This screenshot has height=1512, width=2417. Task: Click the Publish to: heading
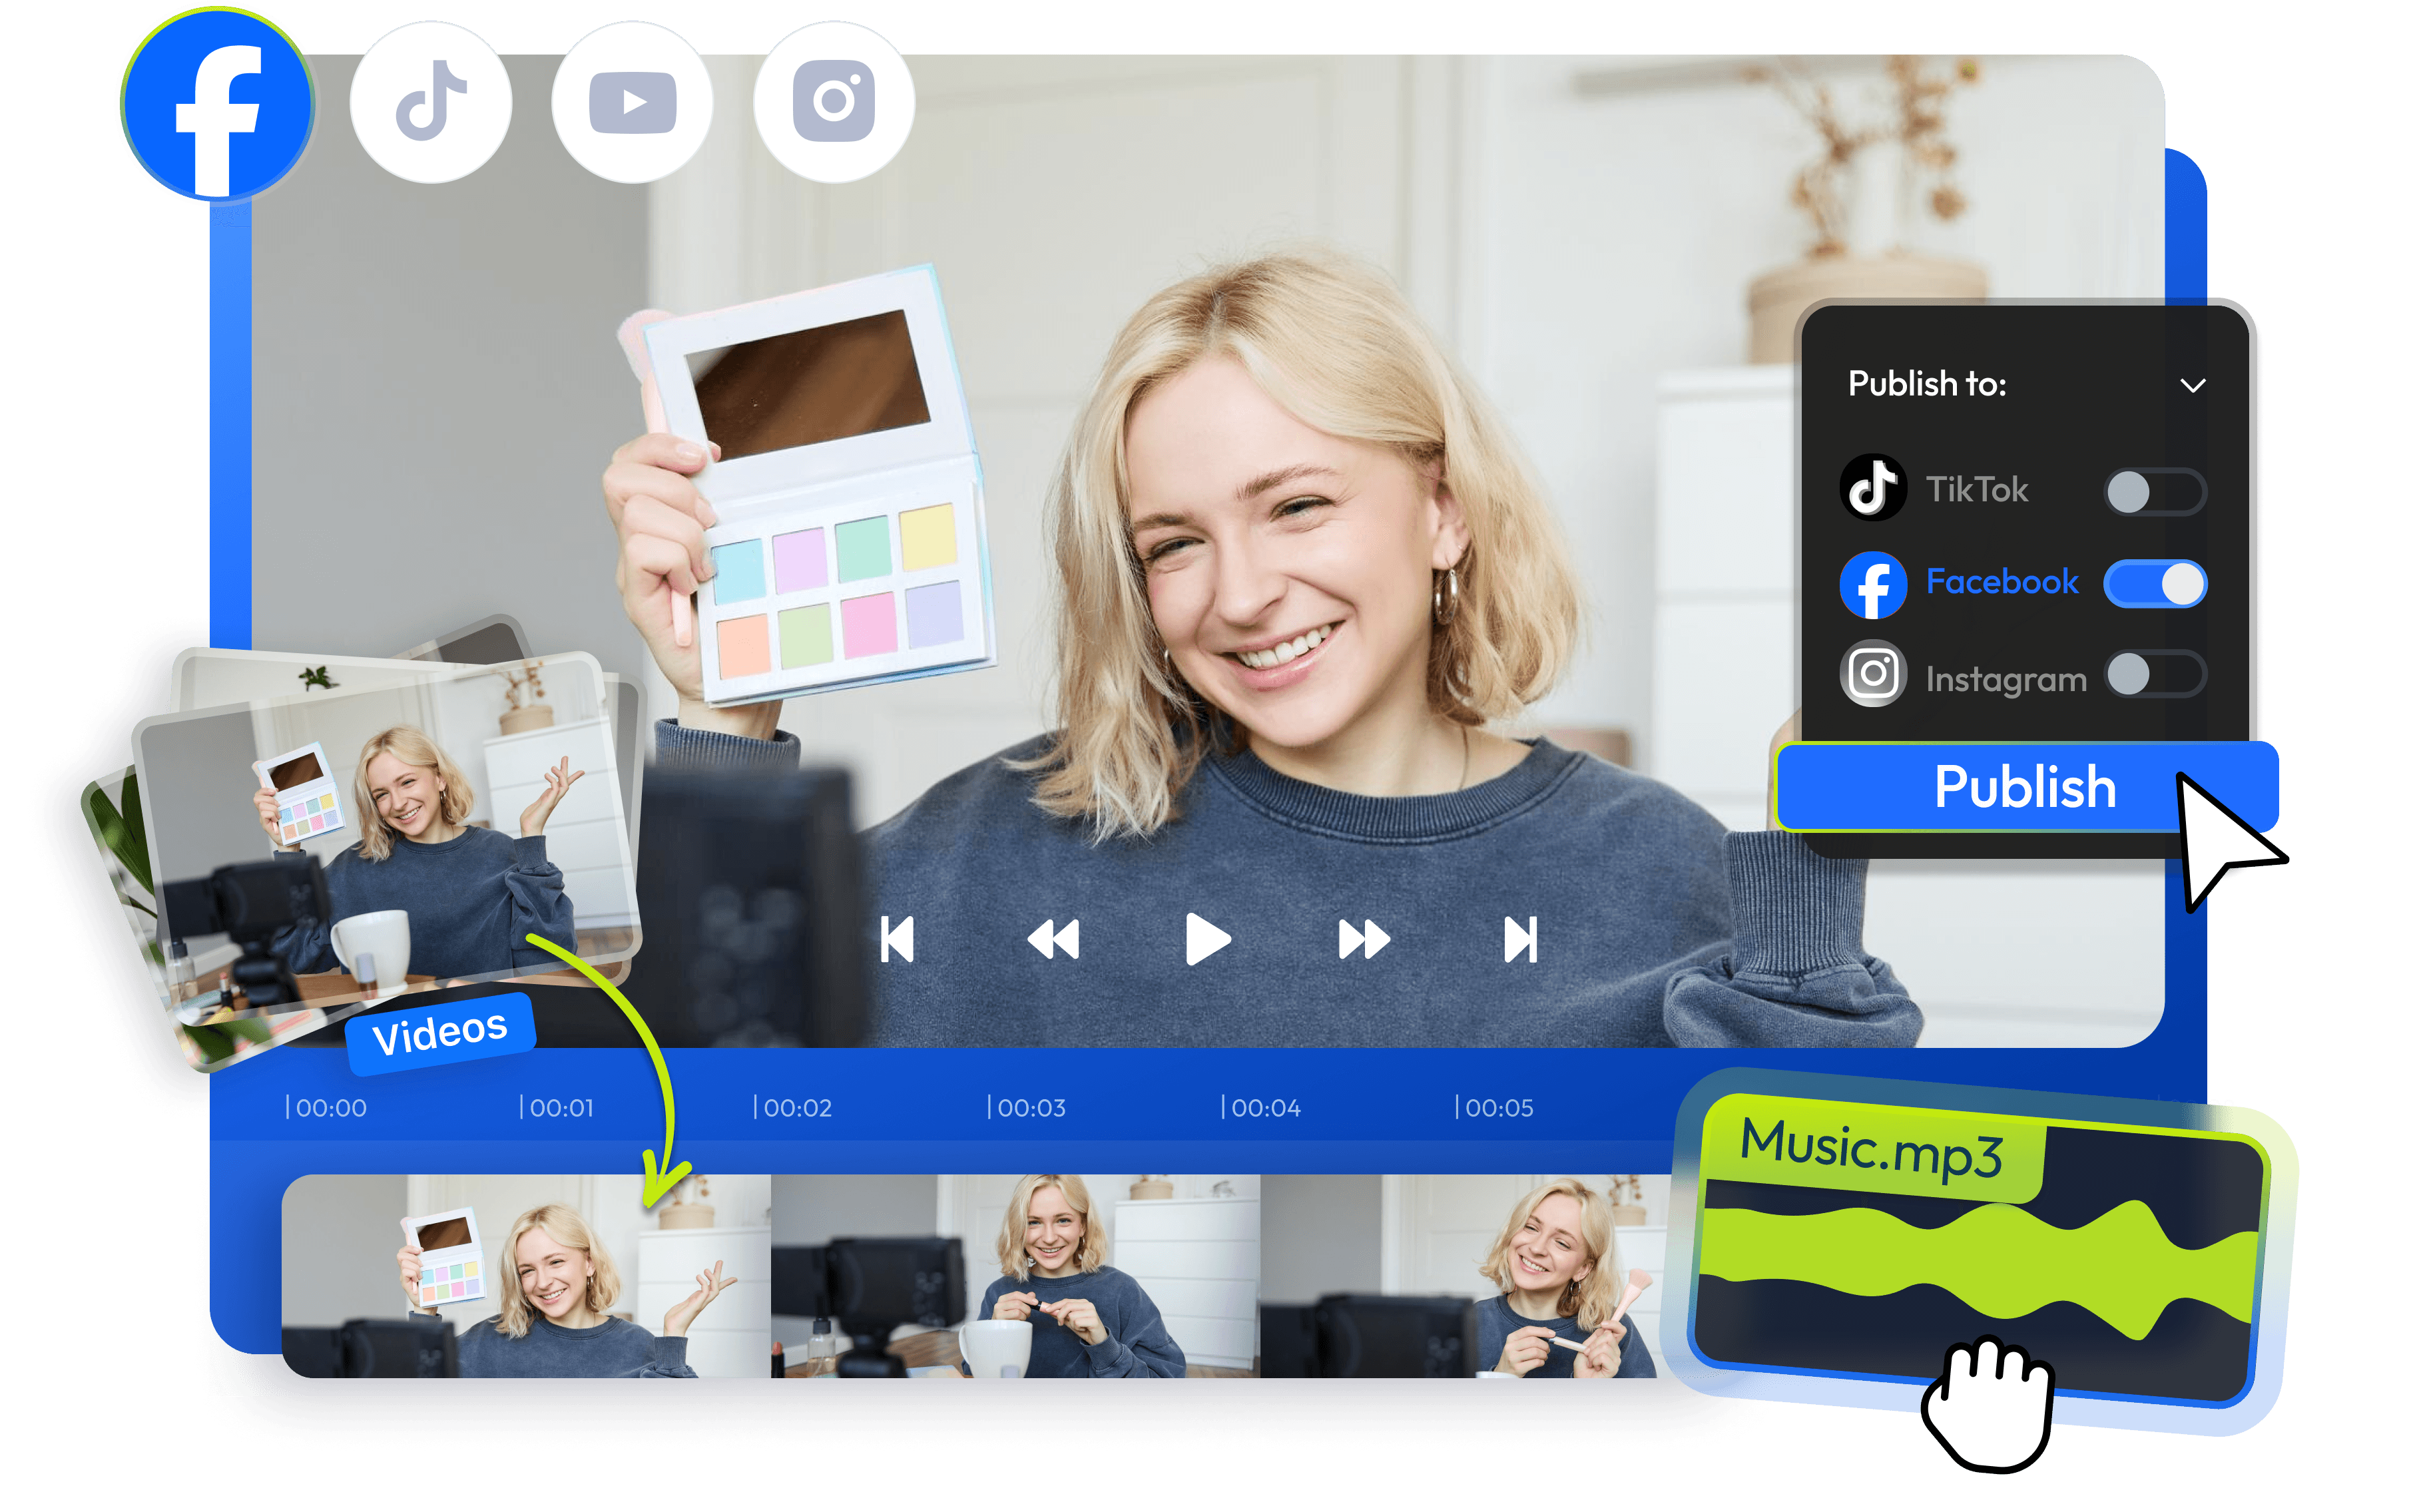click(1927, 384)
